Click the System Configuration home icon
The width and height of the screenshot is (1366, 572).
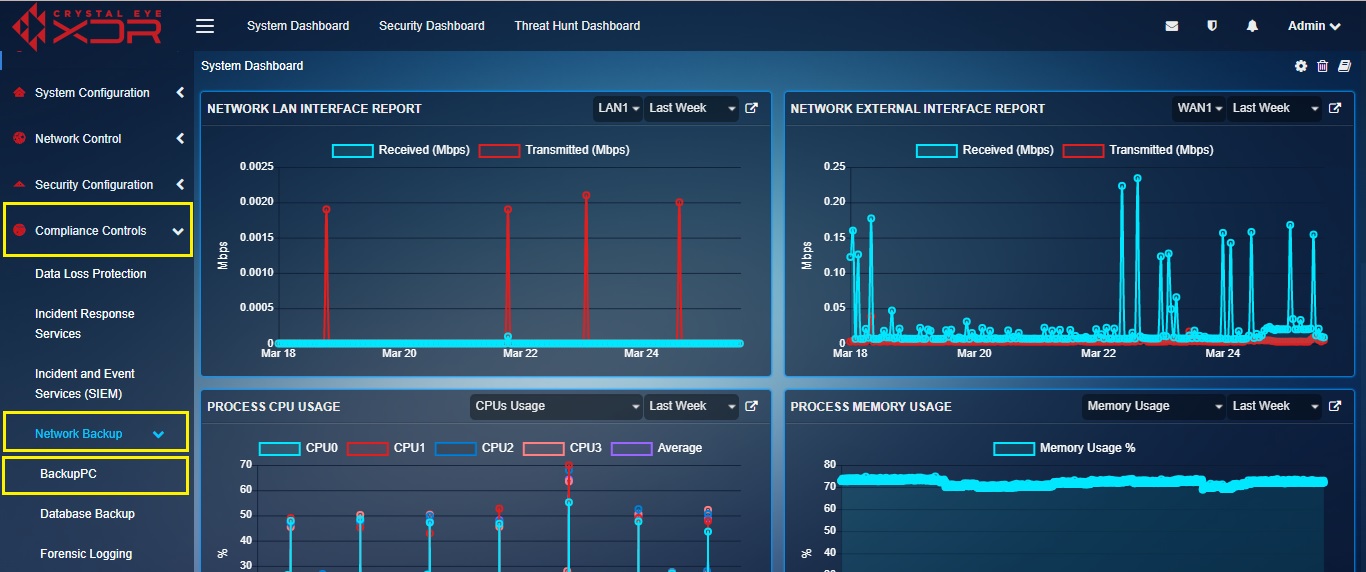(18, 92)
